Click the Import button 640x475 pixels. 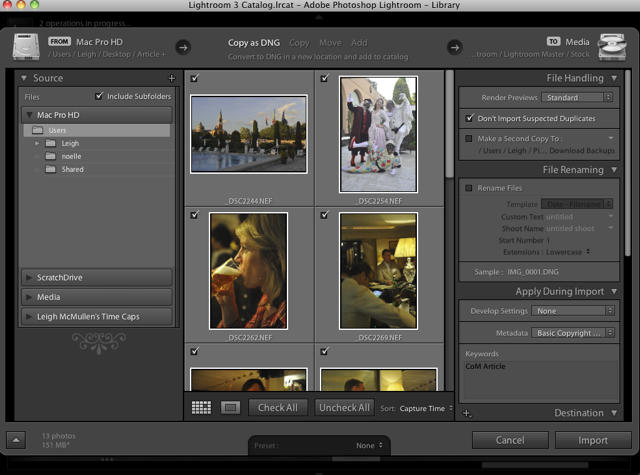tap(592, 440)
